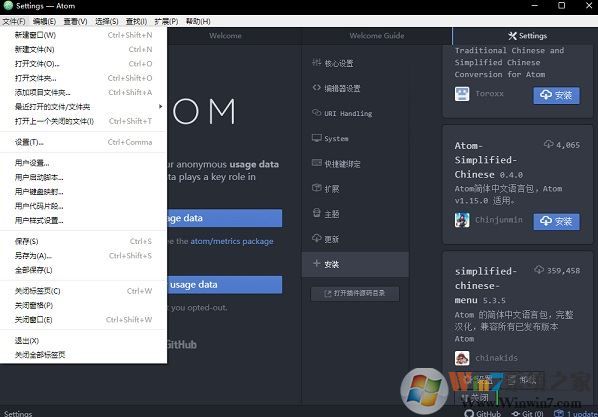Choose 关闭窗口(E) menu entry
This screenshot has width=598, height=417.
pos(83,320)
